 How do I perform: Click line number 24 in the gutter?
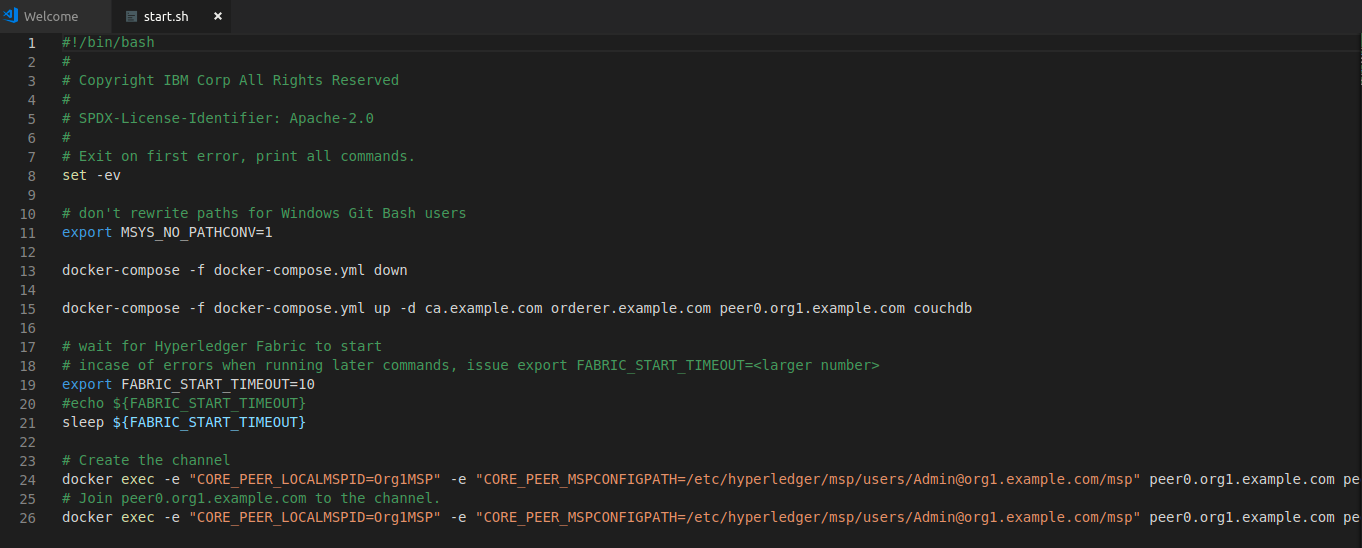(27, 479)
